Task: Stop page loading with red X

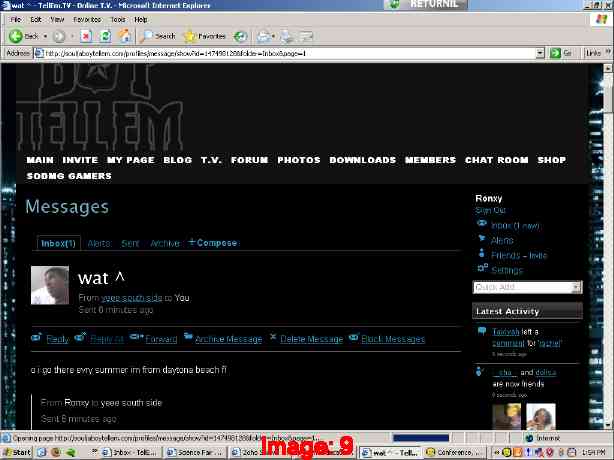Action: (86, 36)
